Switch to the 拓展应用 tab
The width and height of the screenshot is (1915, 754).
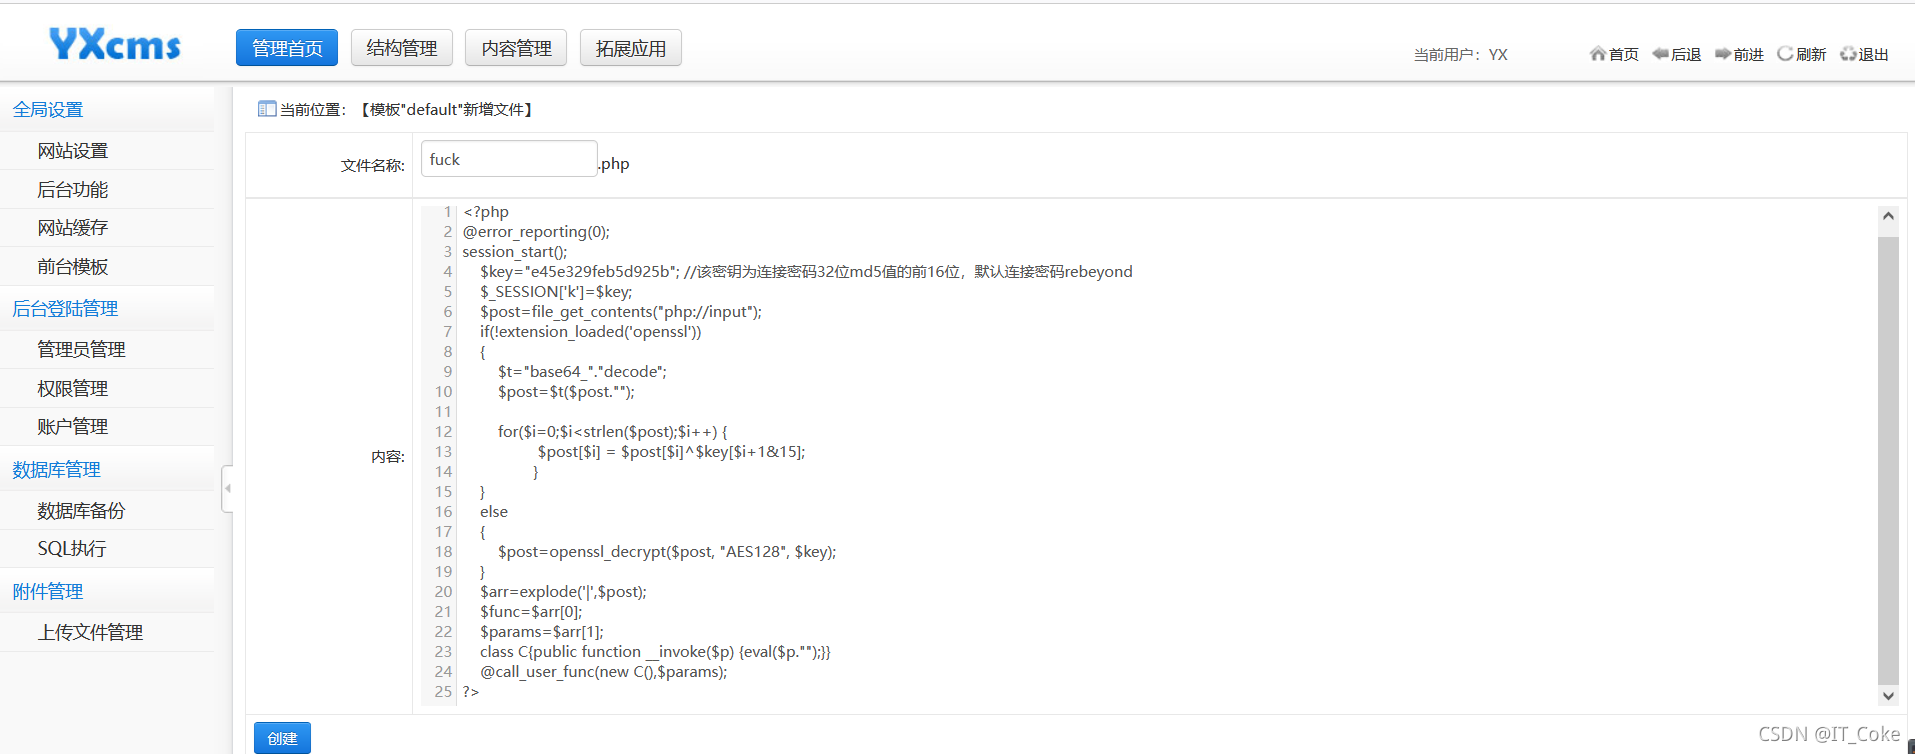tap(631, 48)
